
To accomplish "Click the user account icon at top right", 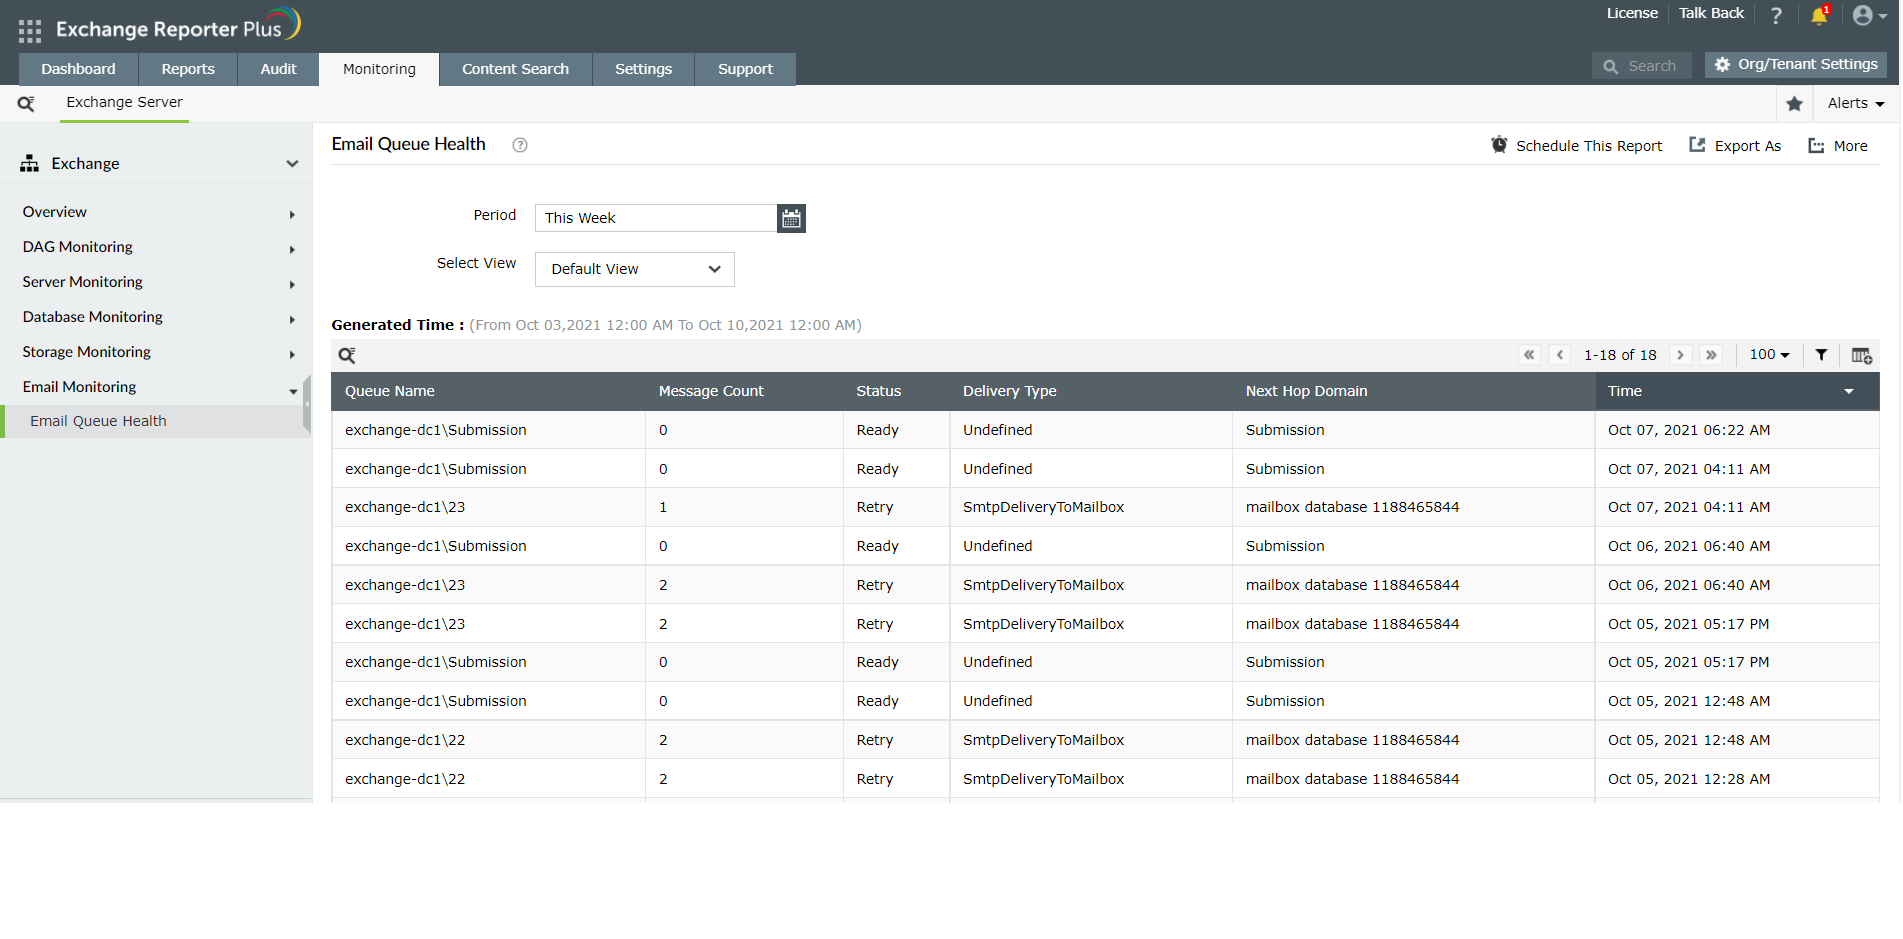I will click(x=1863, y=15).
